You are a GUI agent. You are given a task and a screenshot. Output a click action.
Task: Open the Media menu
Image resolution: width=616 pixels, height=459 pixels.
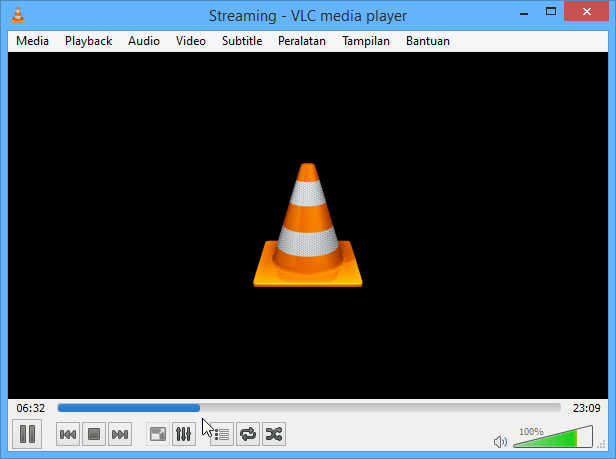tap(32, 41)
